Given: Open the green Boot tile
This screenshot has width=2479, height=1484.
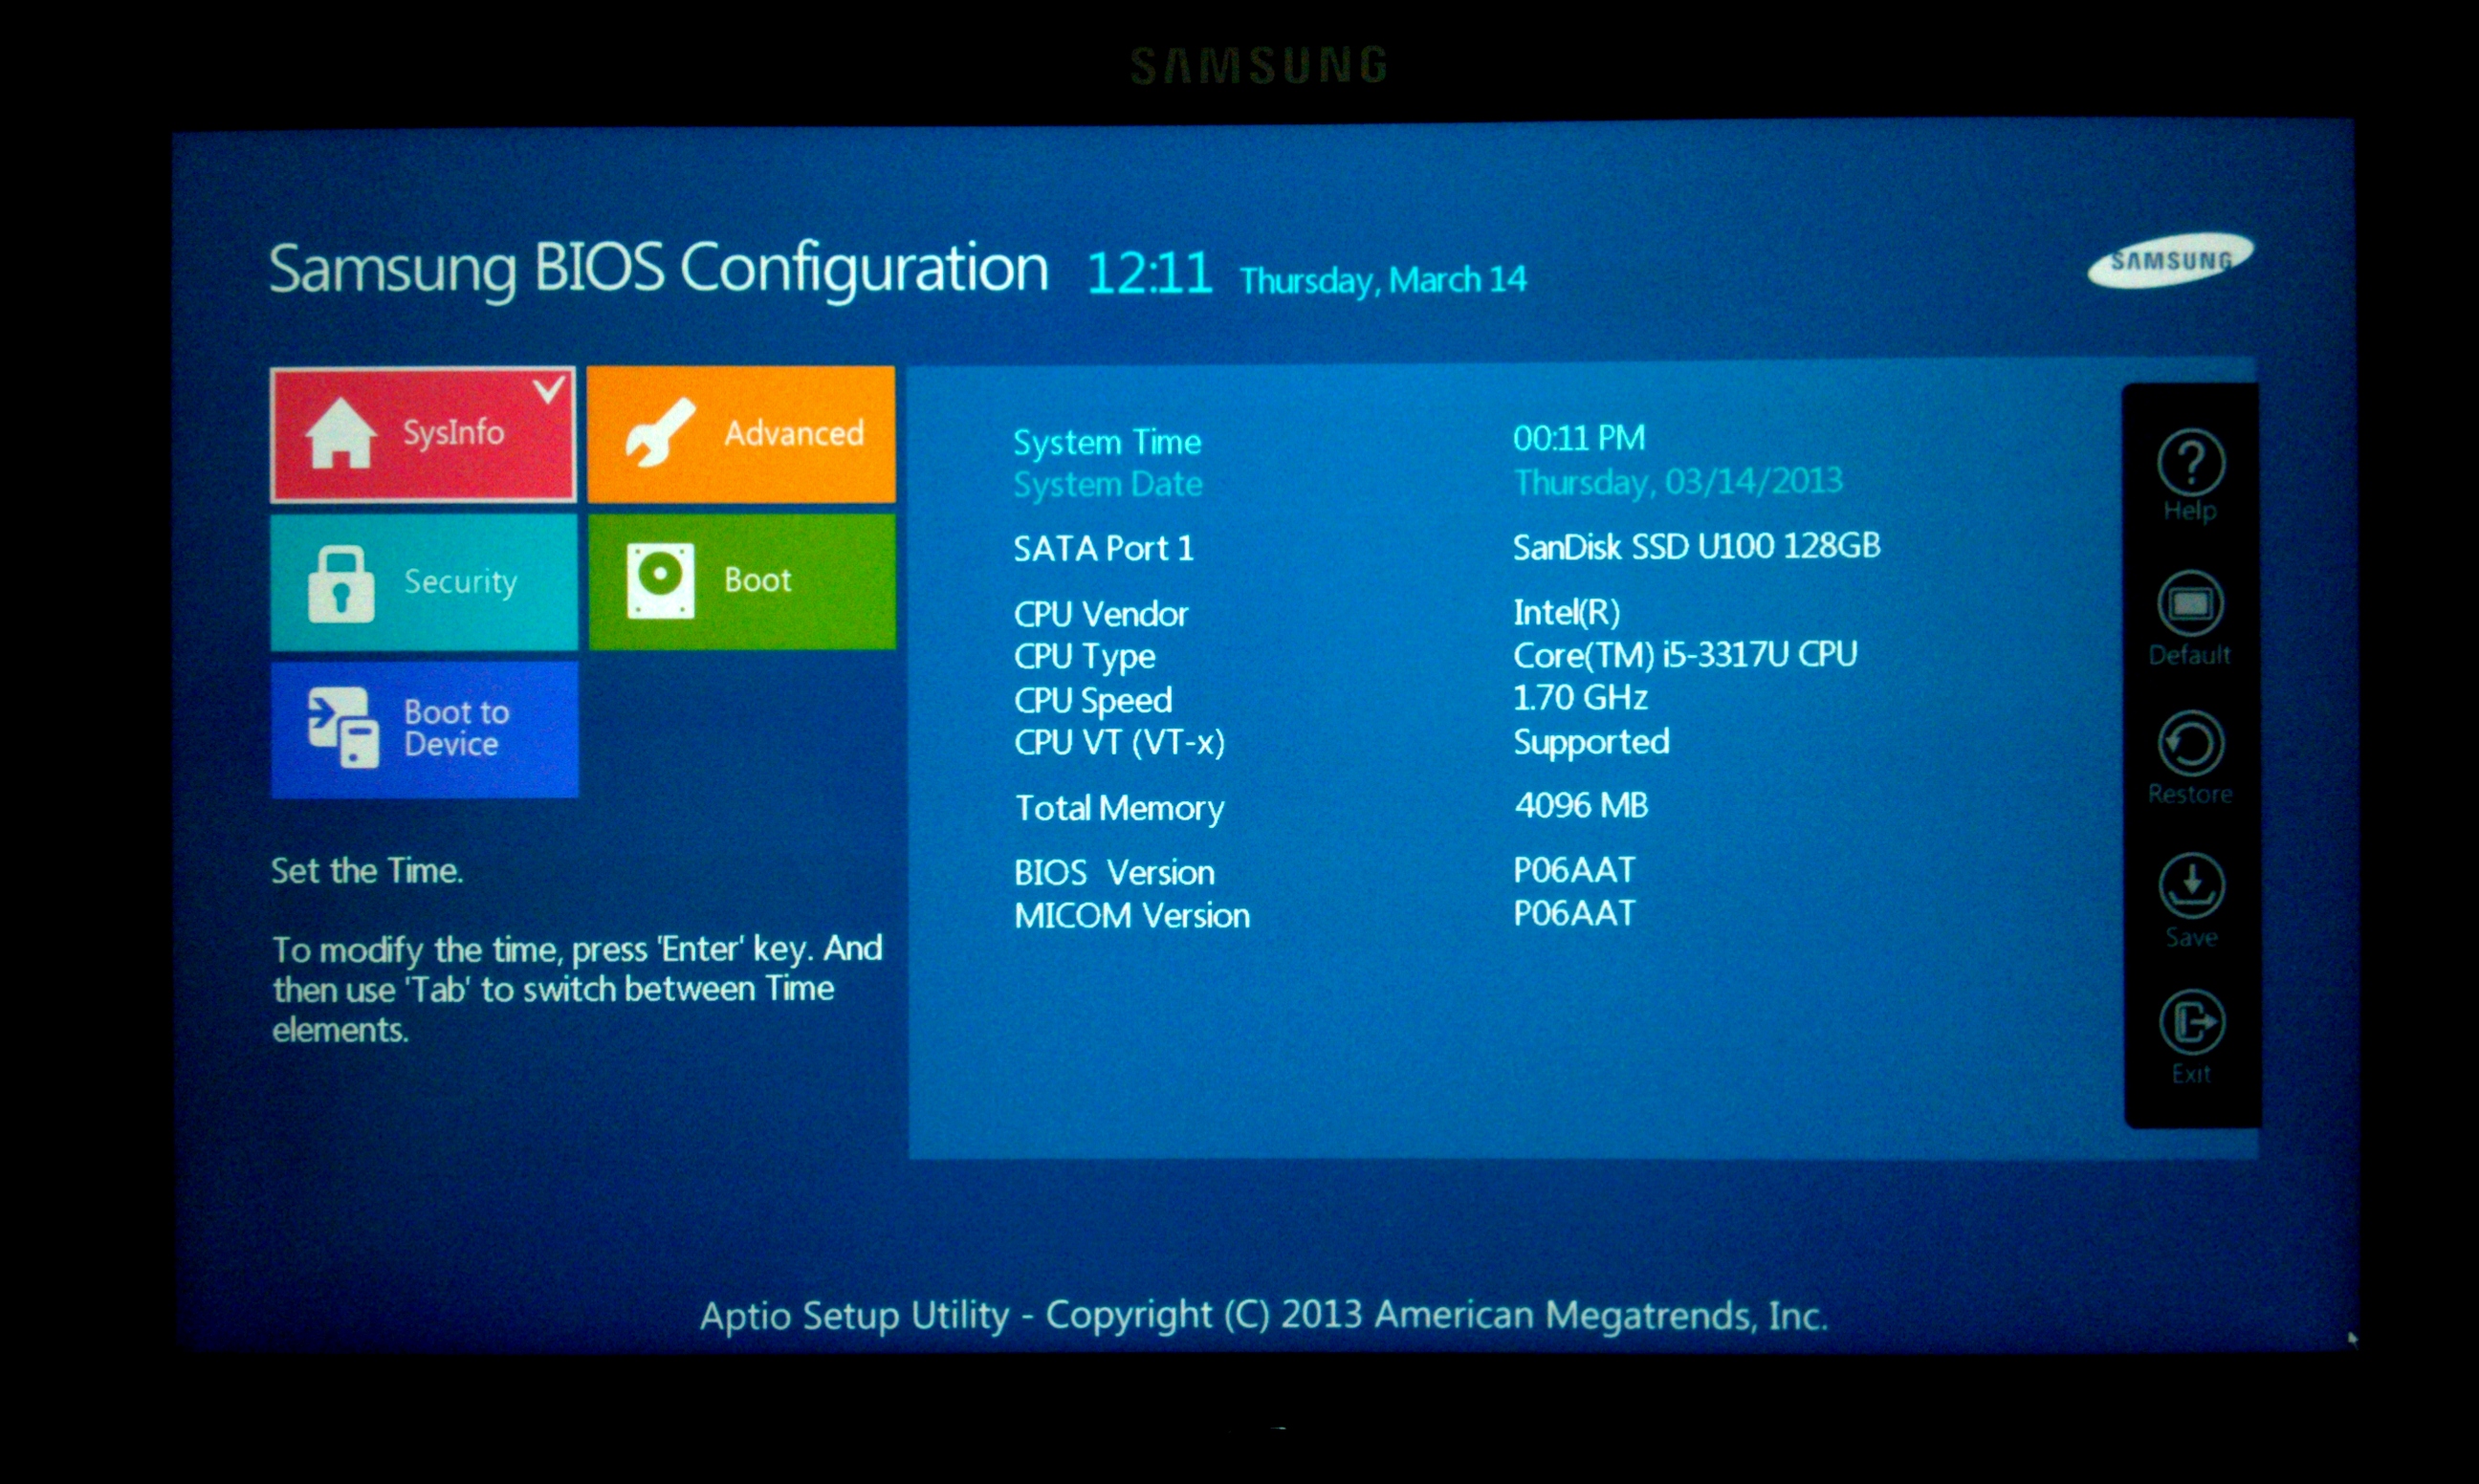Looking at the screenshot, I should coord(742,582).
